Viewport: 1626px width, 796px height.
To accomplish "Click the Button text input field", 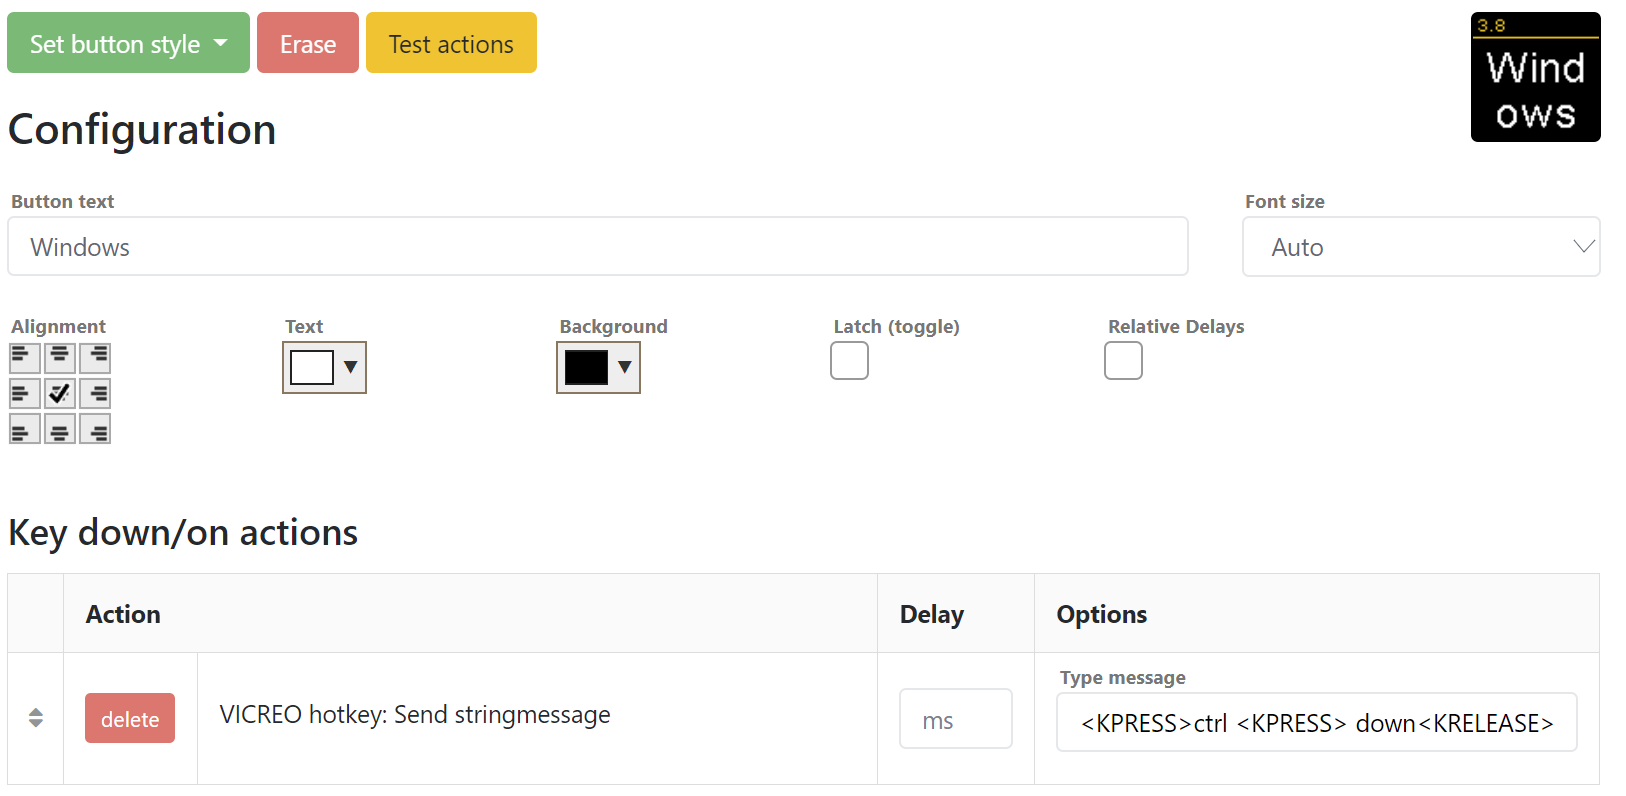I will coord(598,246).
